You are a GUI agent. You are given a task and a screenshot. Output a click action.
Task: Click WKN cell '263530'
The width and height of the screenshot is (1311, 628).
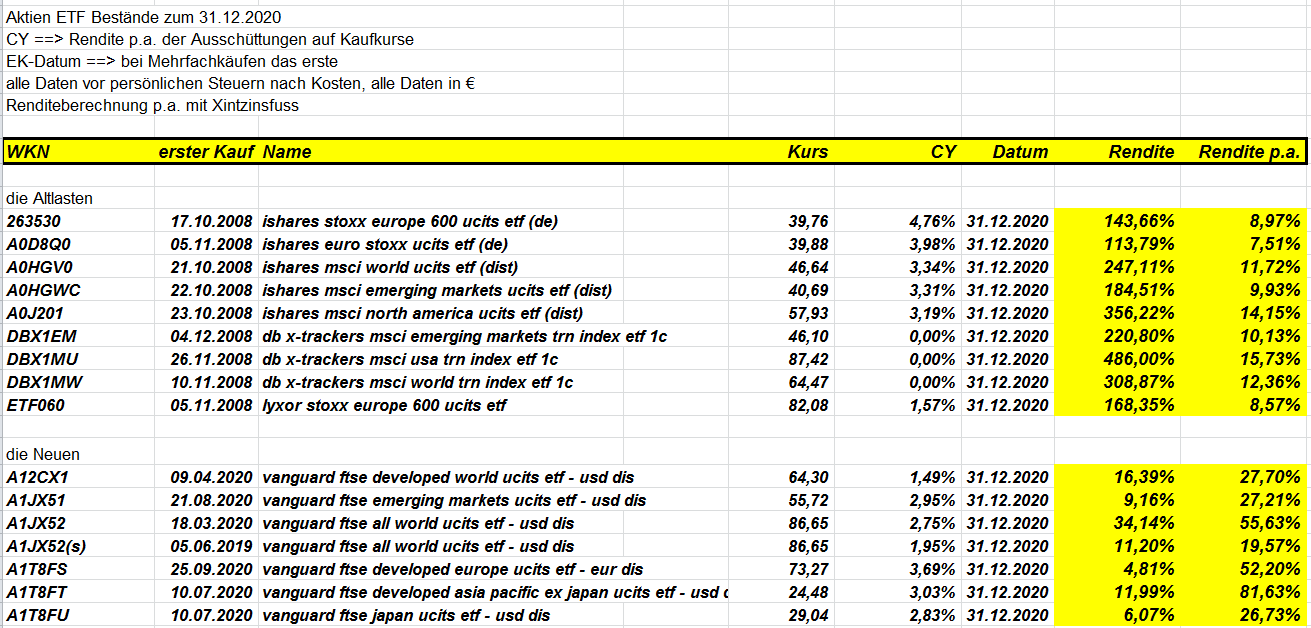pos(32,221)
